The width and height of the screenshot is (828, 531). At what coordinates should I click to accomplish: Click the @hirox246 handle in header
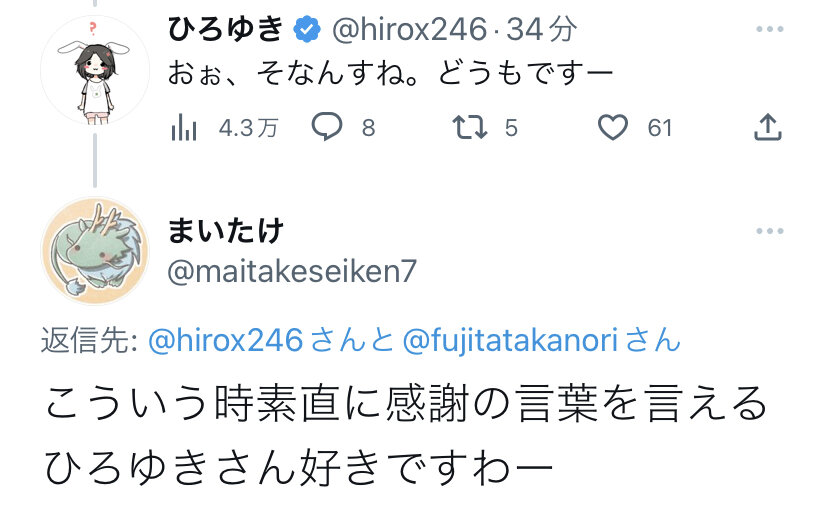(x=409, y=30)
